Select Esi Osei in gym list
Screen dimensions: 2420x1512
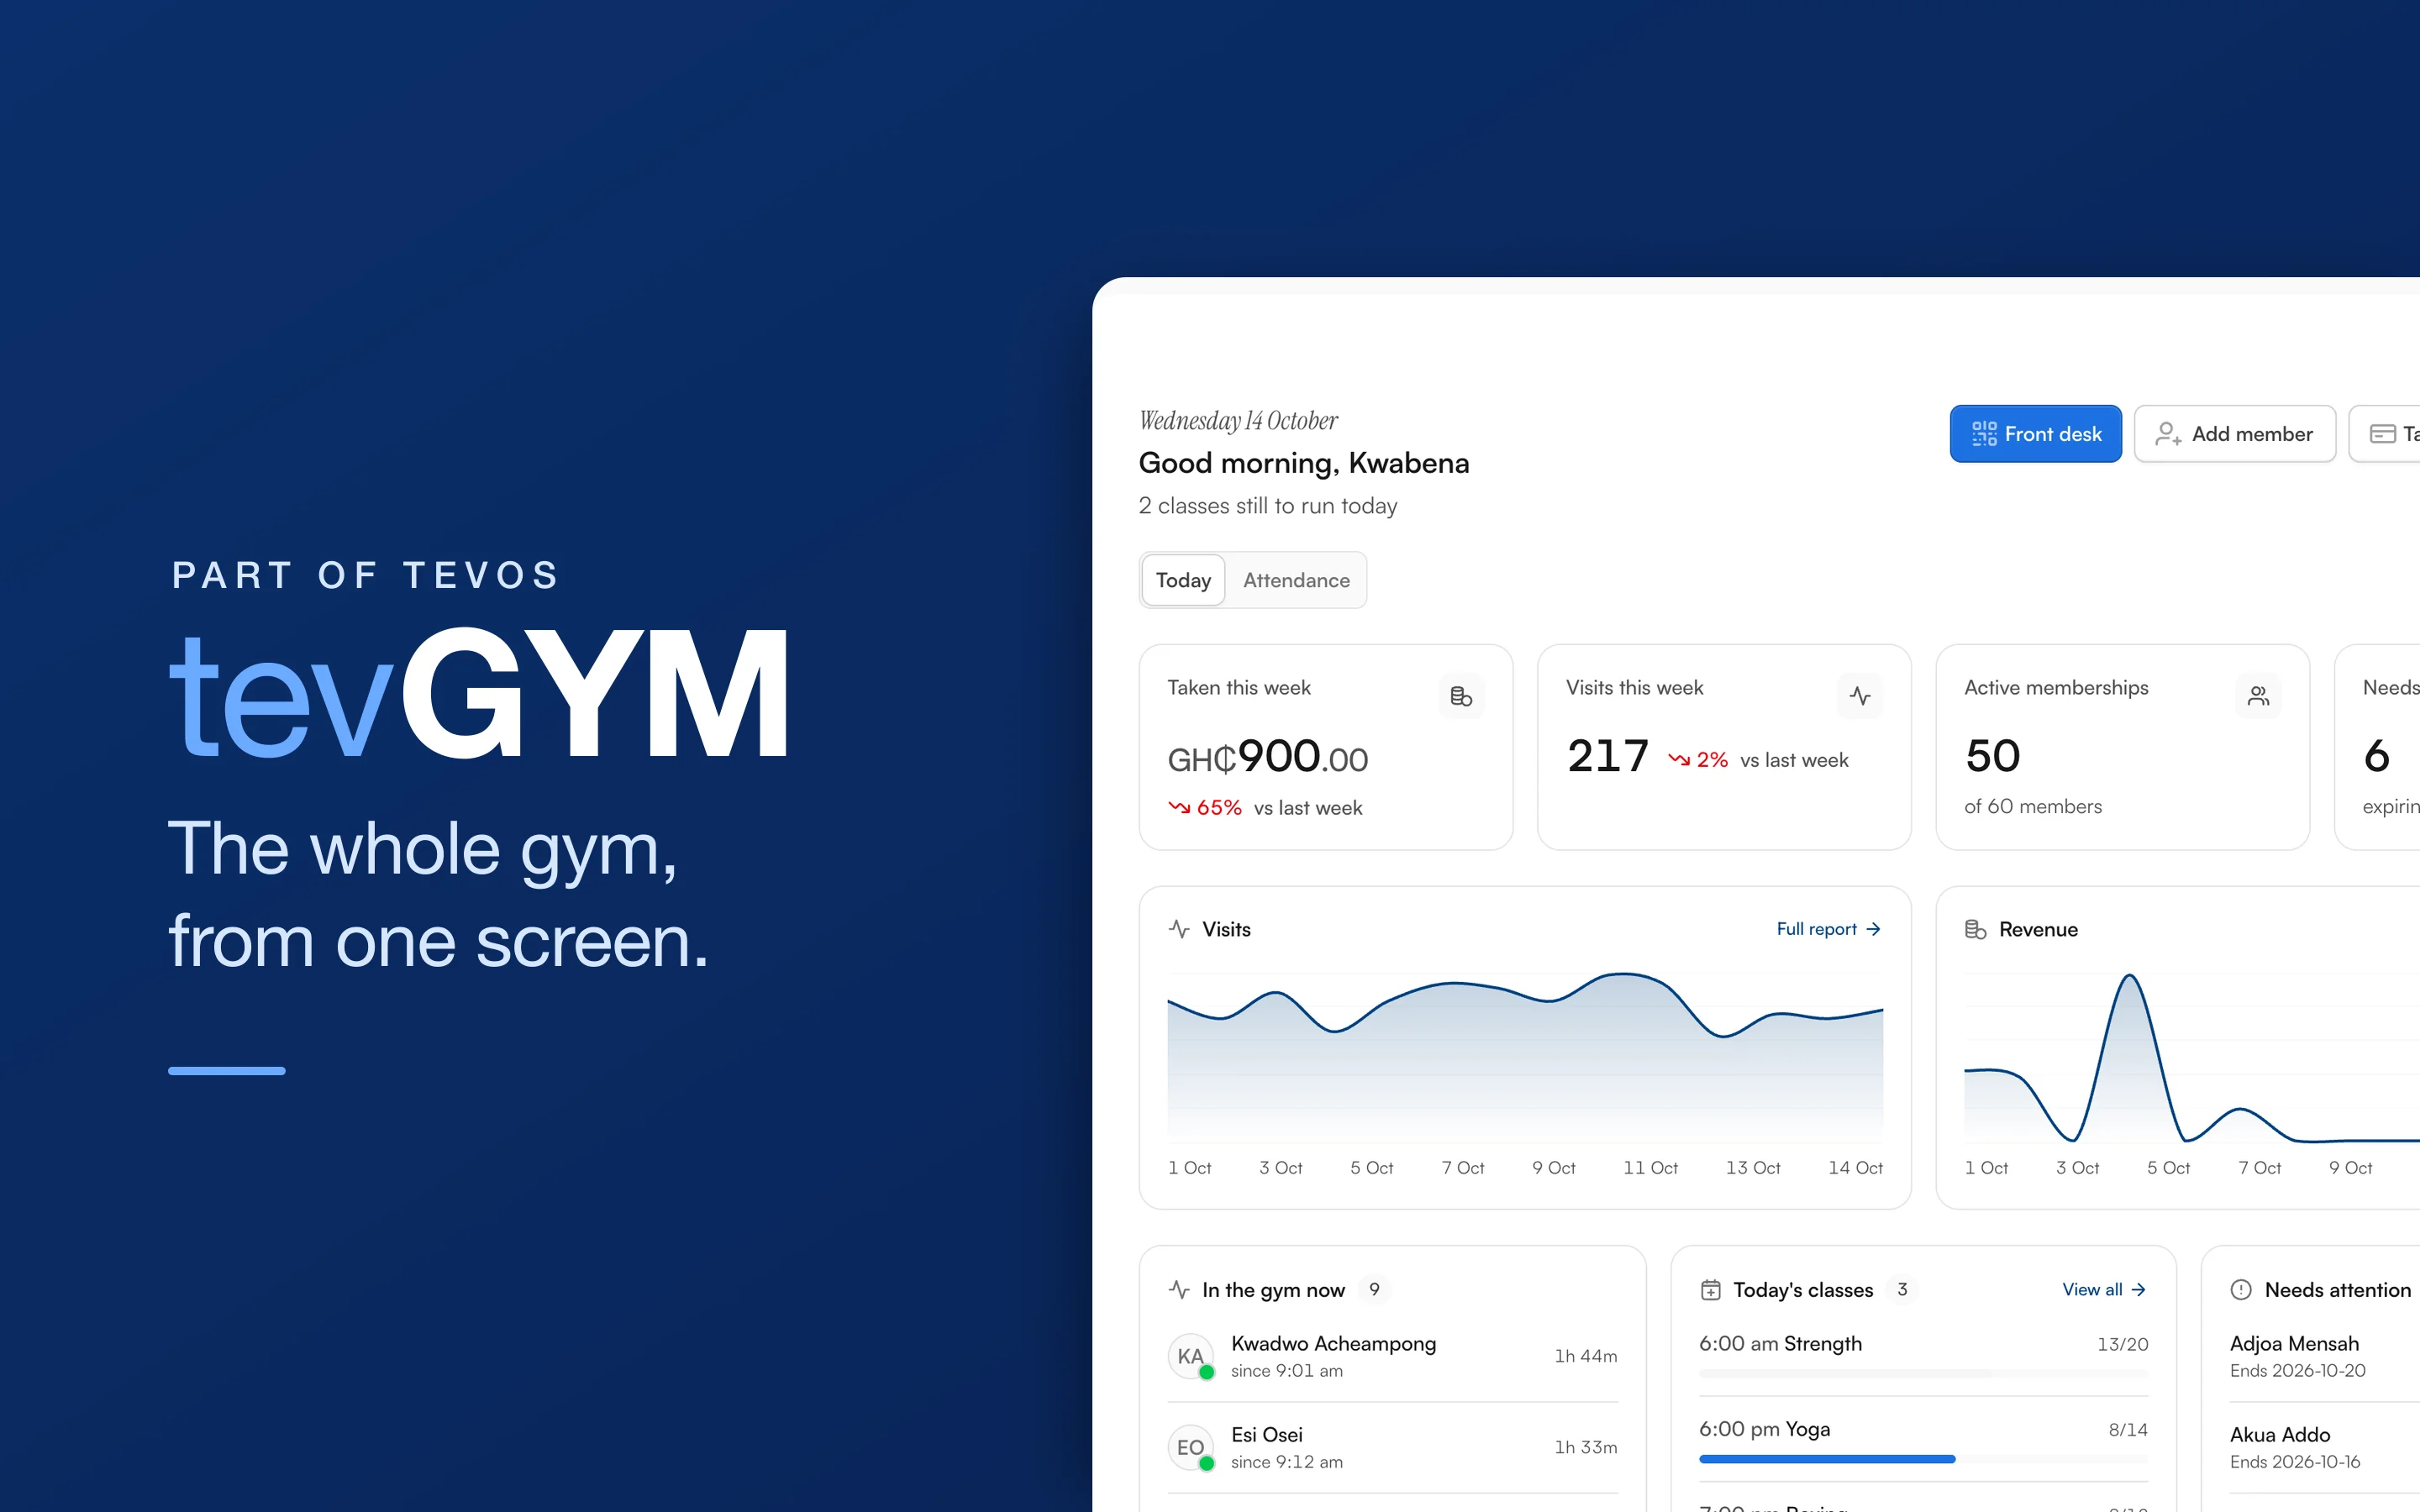[x=1392, y=1447]
